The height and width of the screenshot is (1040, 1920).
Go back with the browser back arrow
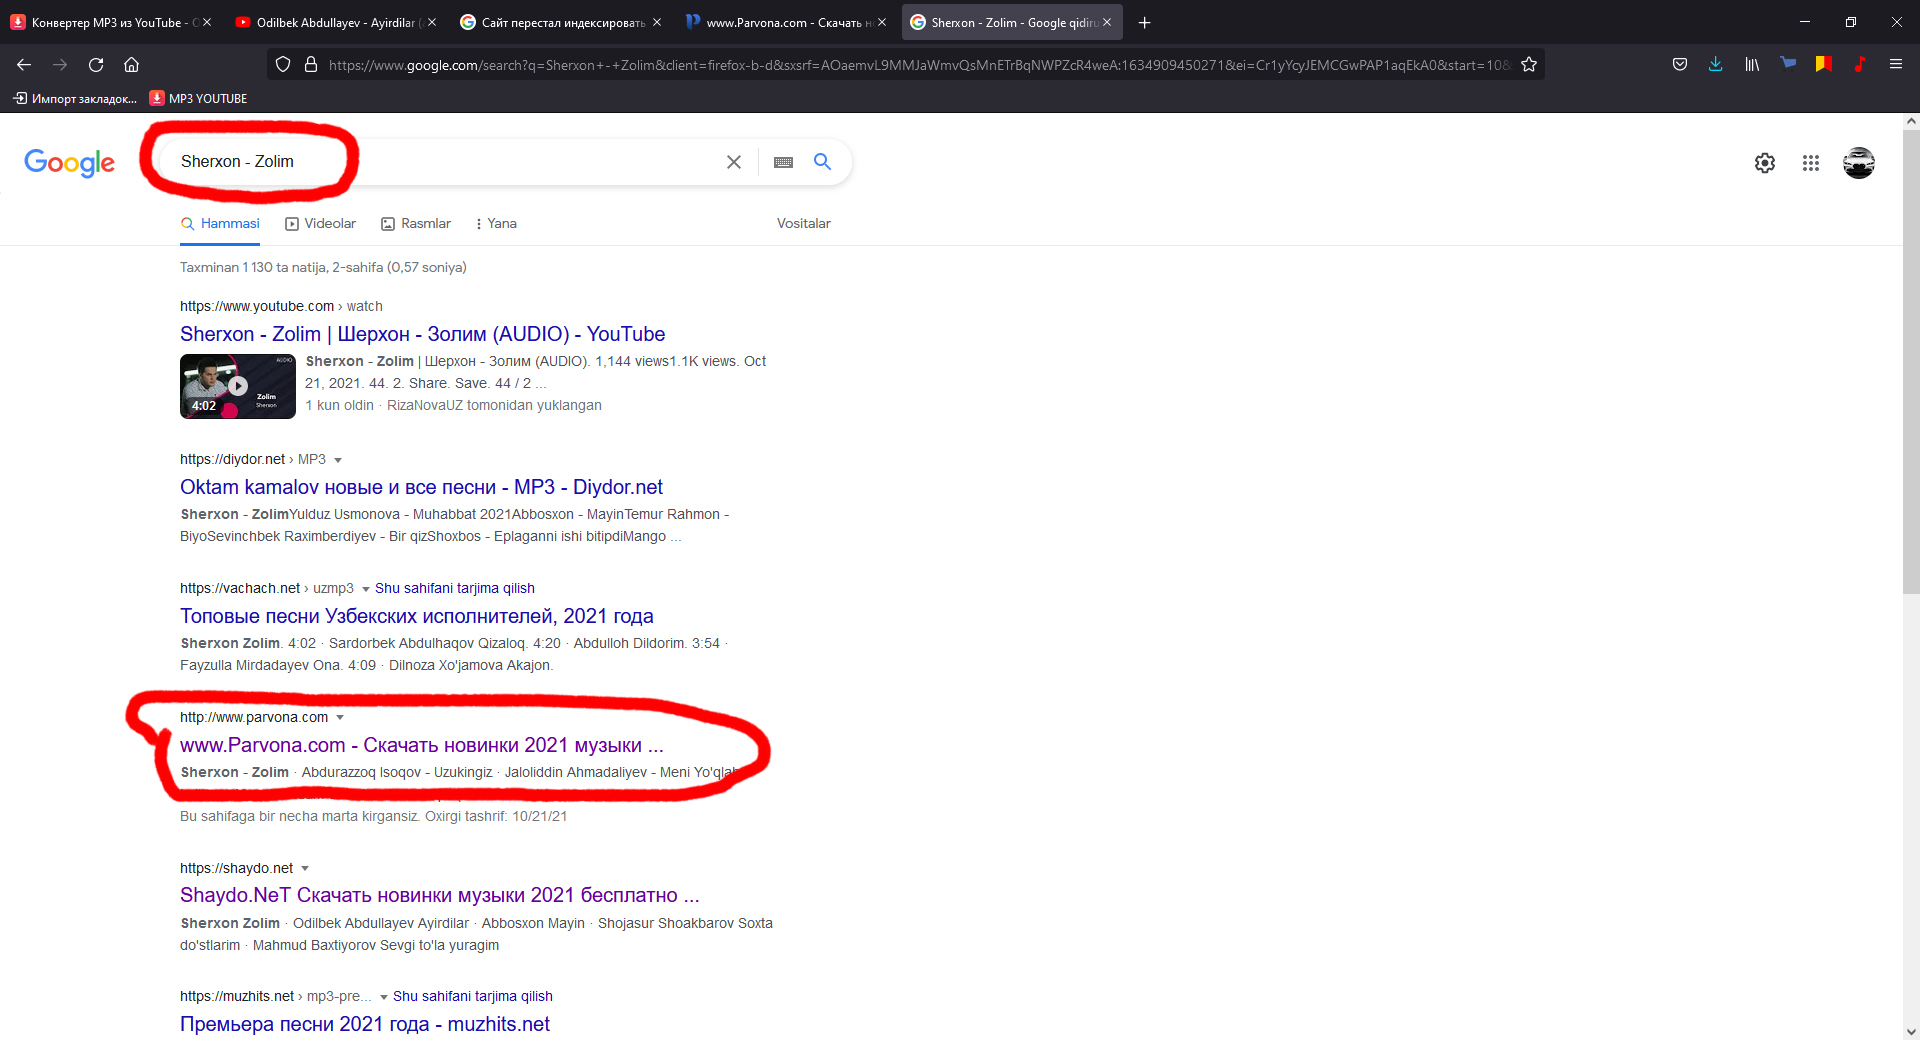24,65
